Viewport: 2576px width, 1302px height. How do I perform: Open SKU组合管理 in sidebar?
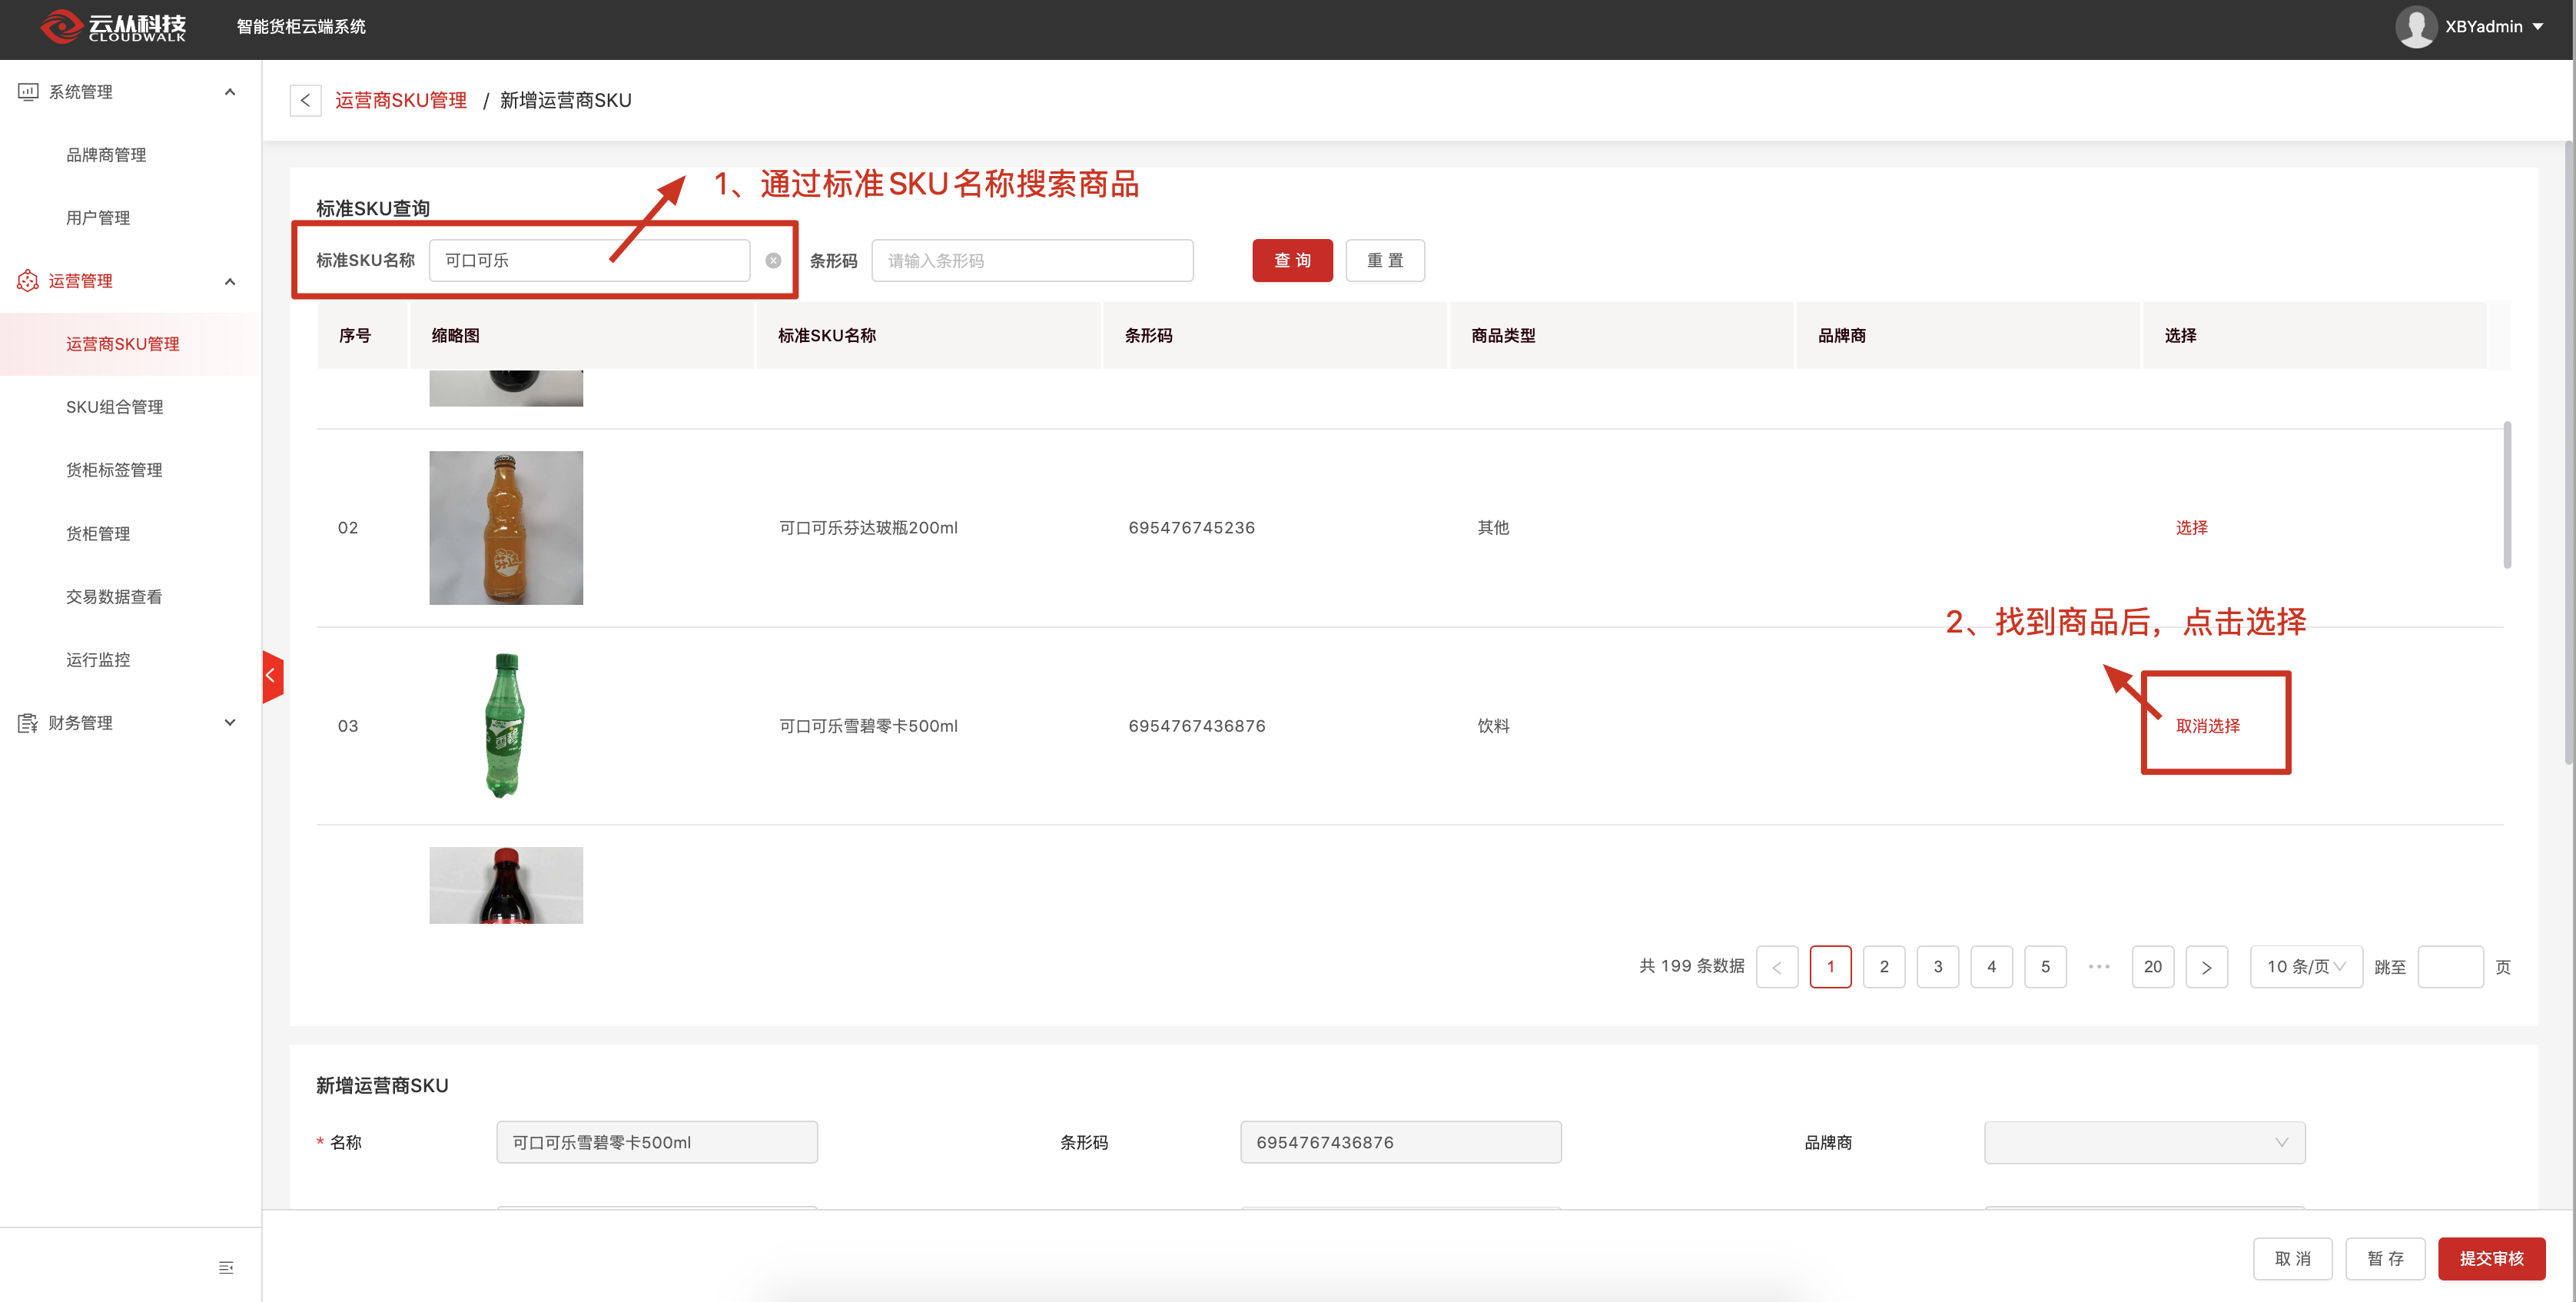pos(114,407)
